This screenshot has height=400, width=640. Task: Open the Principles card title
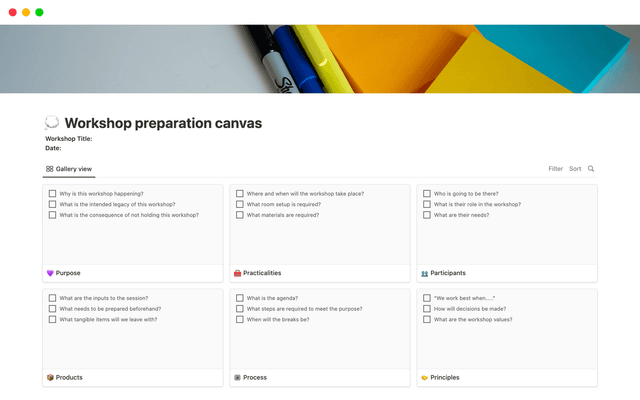coord(445,377)
